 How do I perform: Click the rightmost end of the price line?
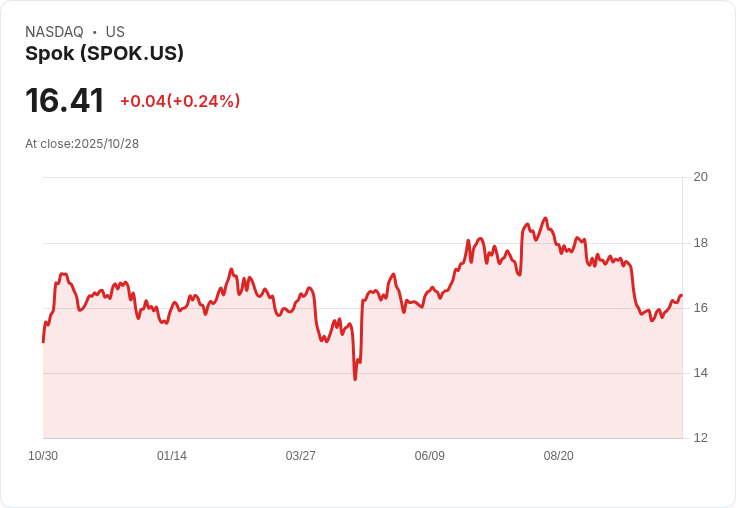(681, 295)
